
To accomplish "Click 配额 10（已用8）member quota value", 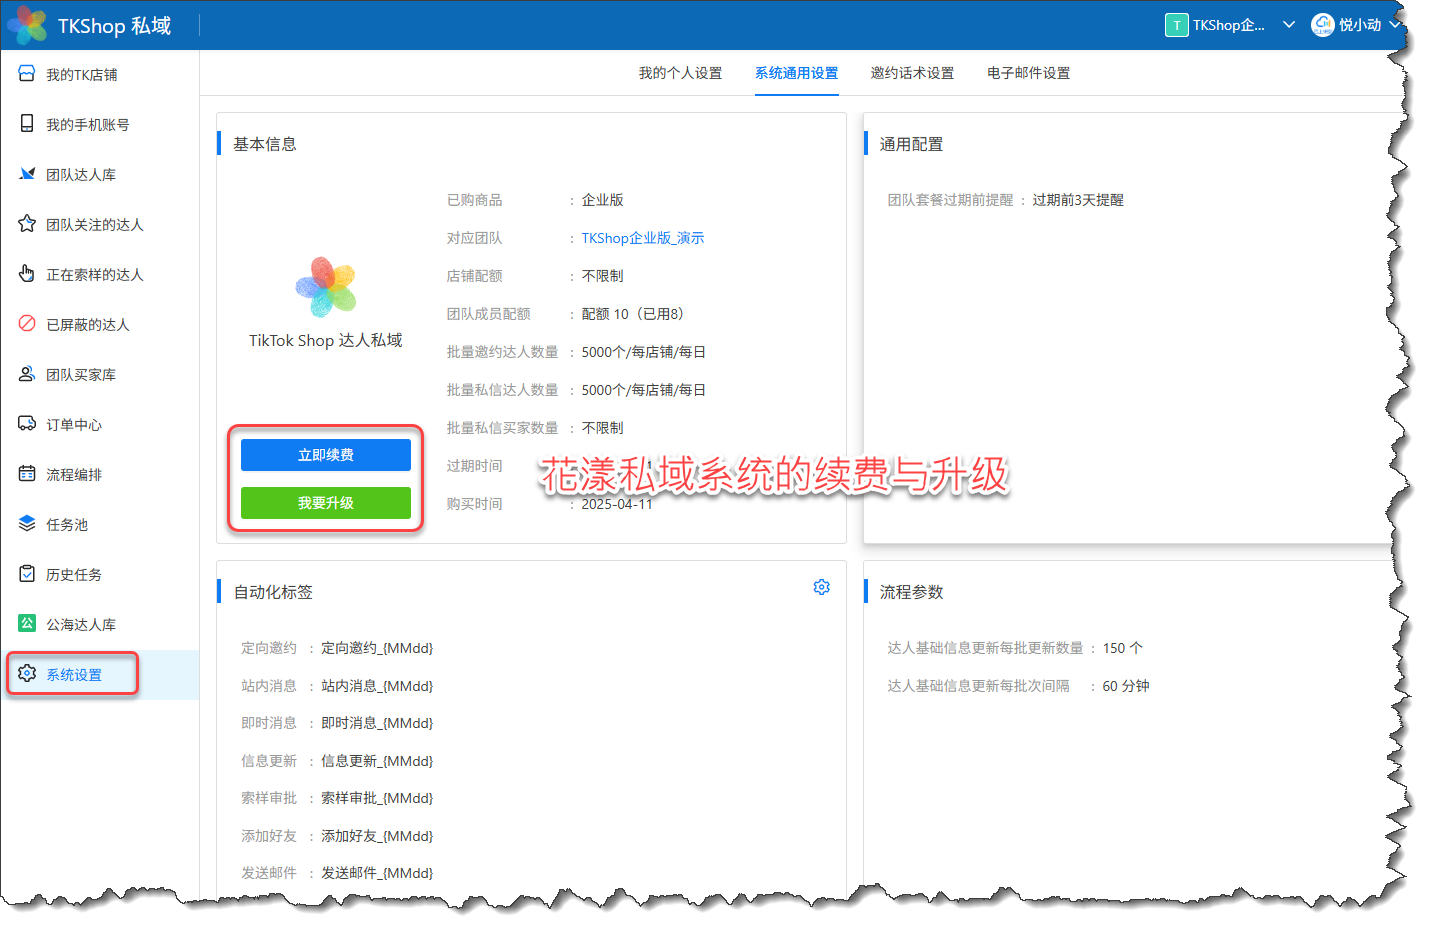I will click(634, 314).
